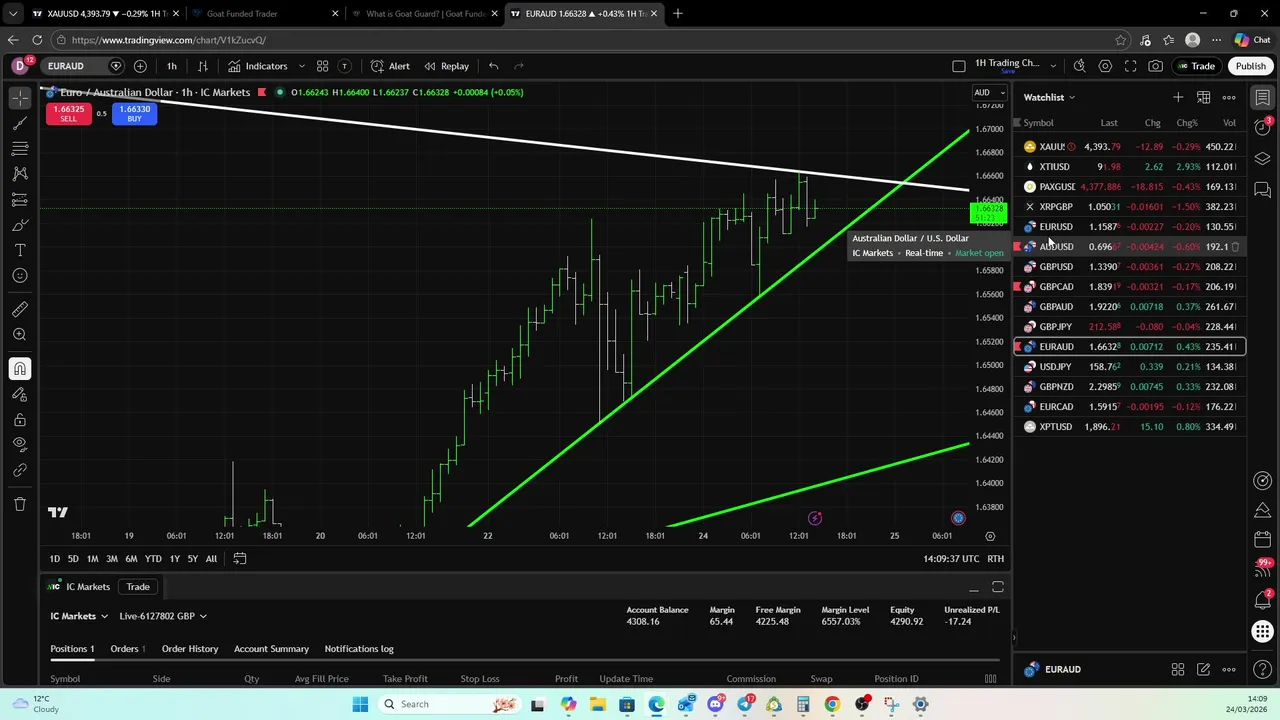Open the text annotation tool

[20, 250]
